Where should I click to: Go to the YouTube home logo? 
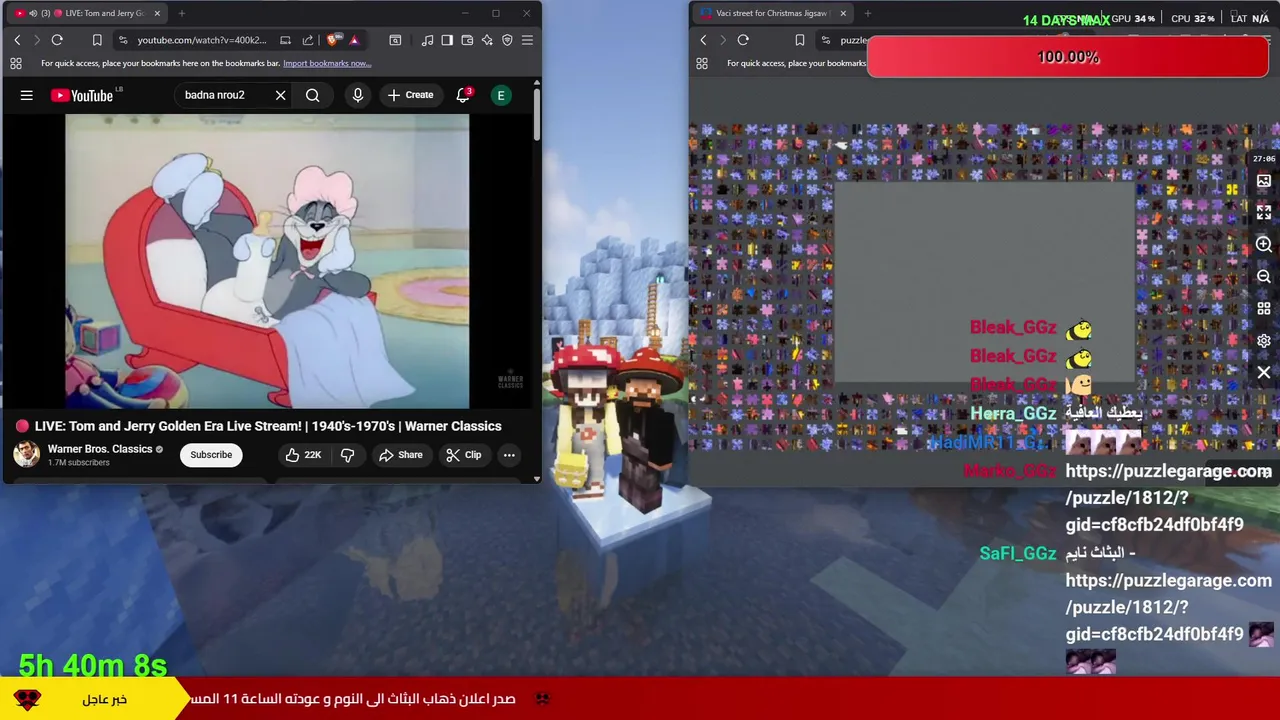[82, 95]
